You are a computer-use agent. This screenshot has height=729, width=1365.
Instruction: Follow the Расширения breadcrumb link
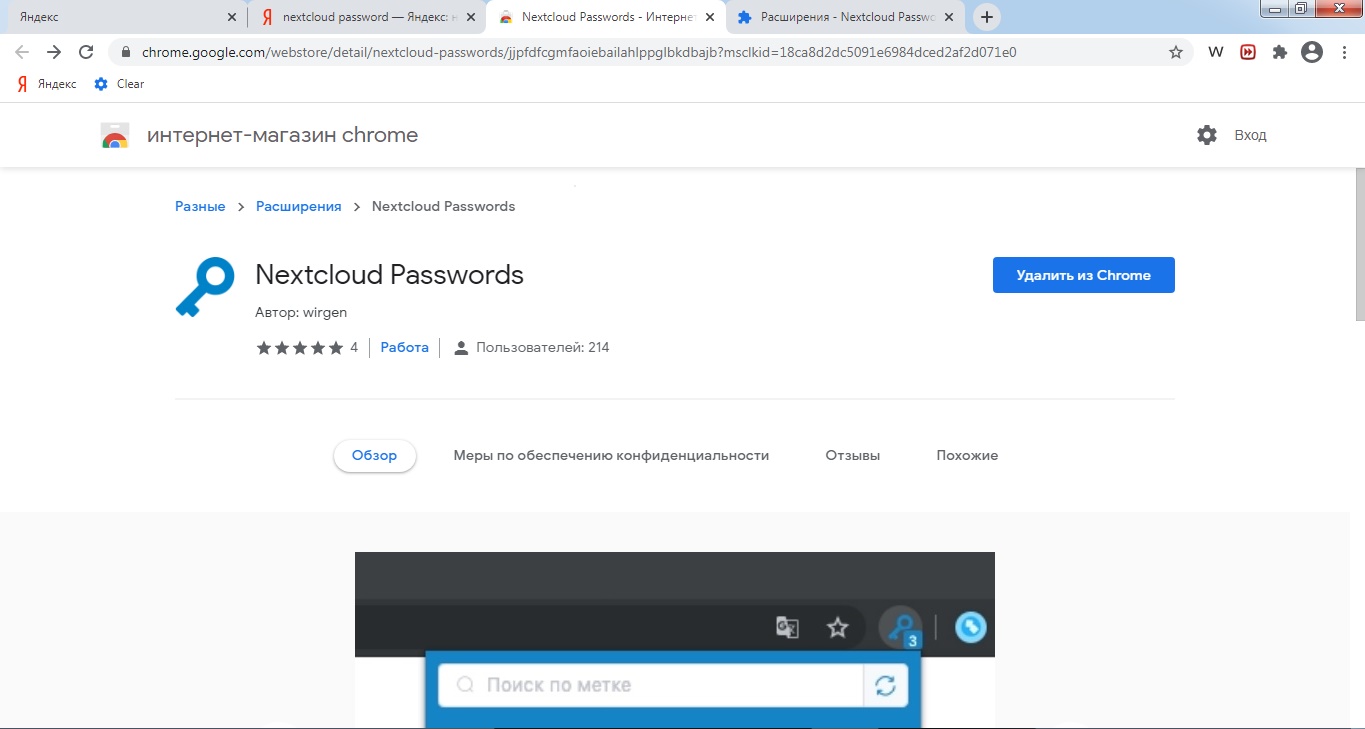[298, 206]
